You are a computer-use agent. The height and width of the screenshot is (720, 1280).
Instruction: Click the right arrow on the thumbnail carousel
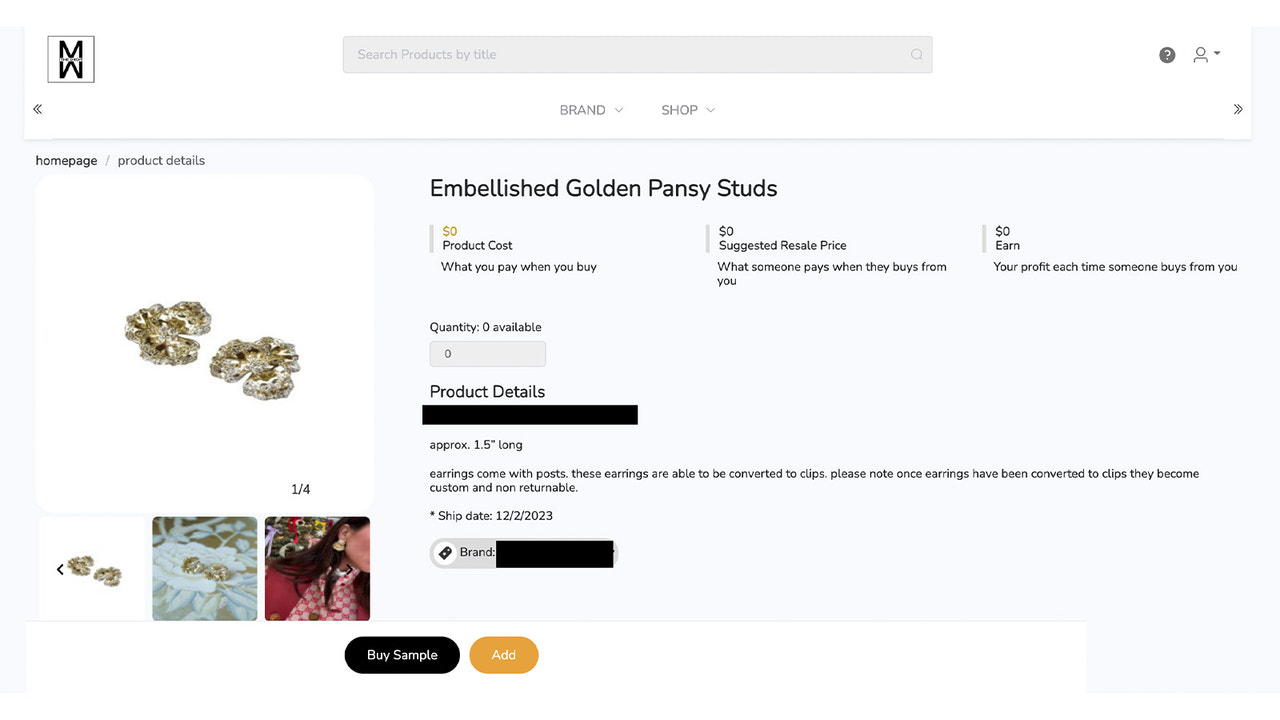pos(349,568)
